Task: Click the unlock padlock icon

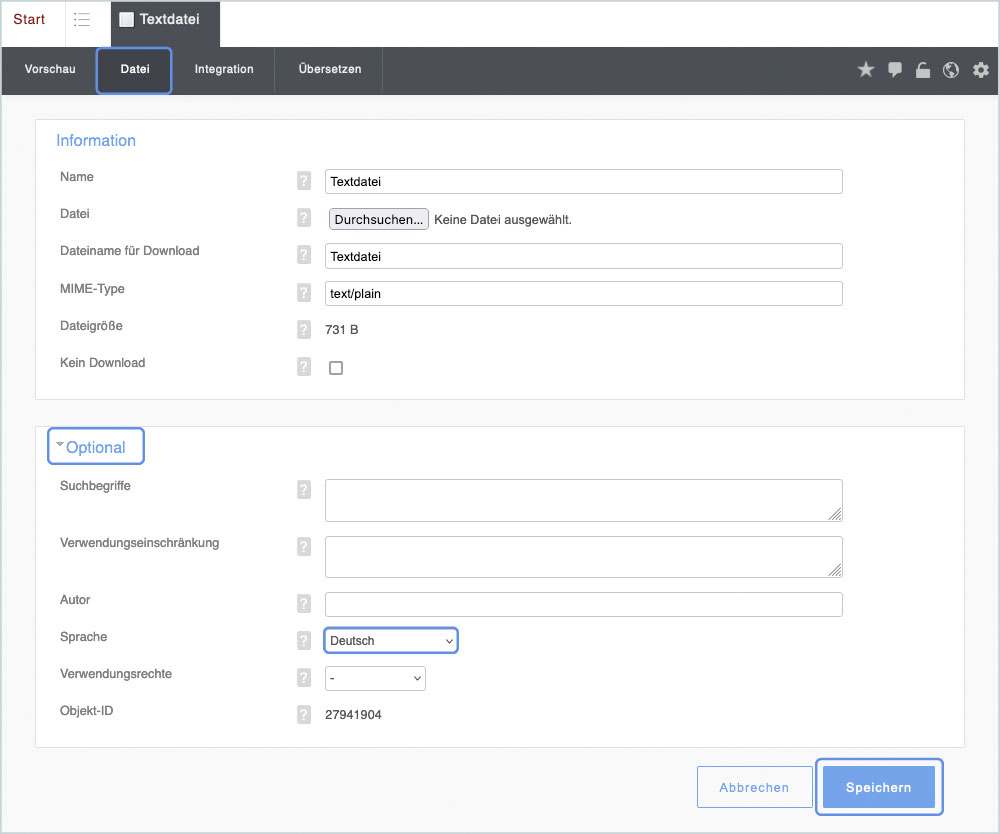Action: [923, 70]
